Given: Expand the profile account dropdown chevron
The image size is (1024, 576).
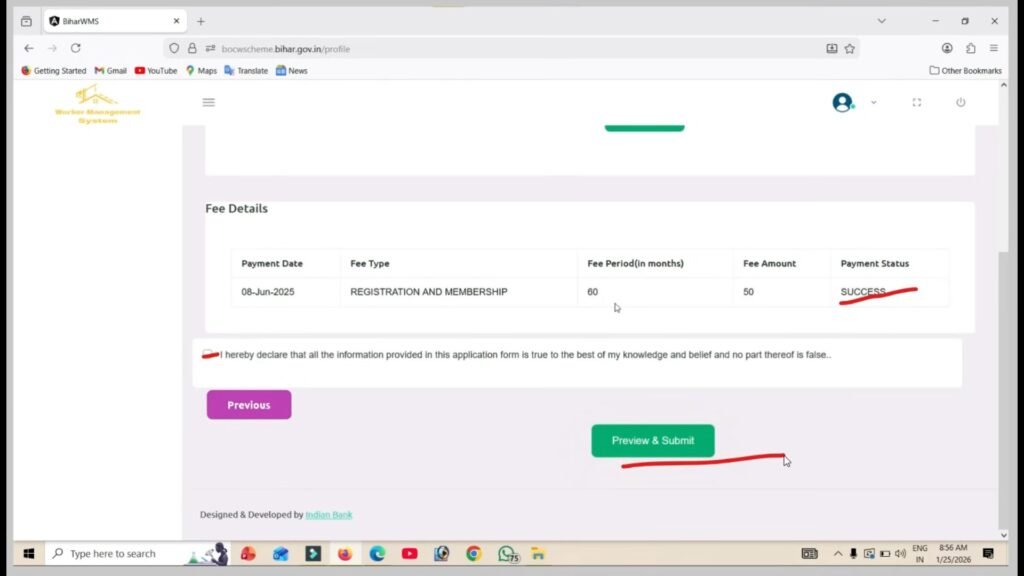Looking at the screenshot, I should pyautogui.click(x=873, y=103).
